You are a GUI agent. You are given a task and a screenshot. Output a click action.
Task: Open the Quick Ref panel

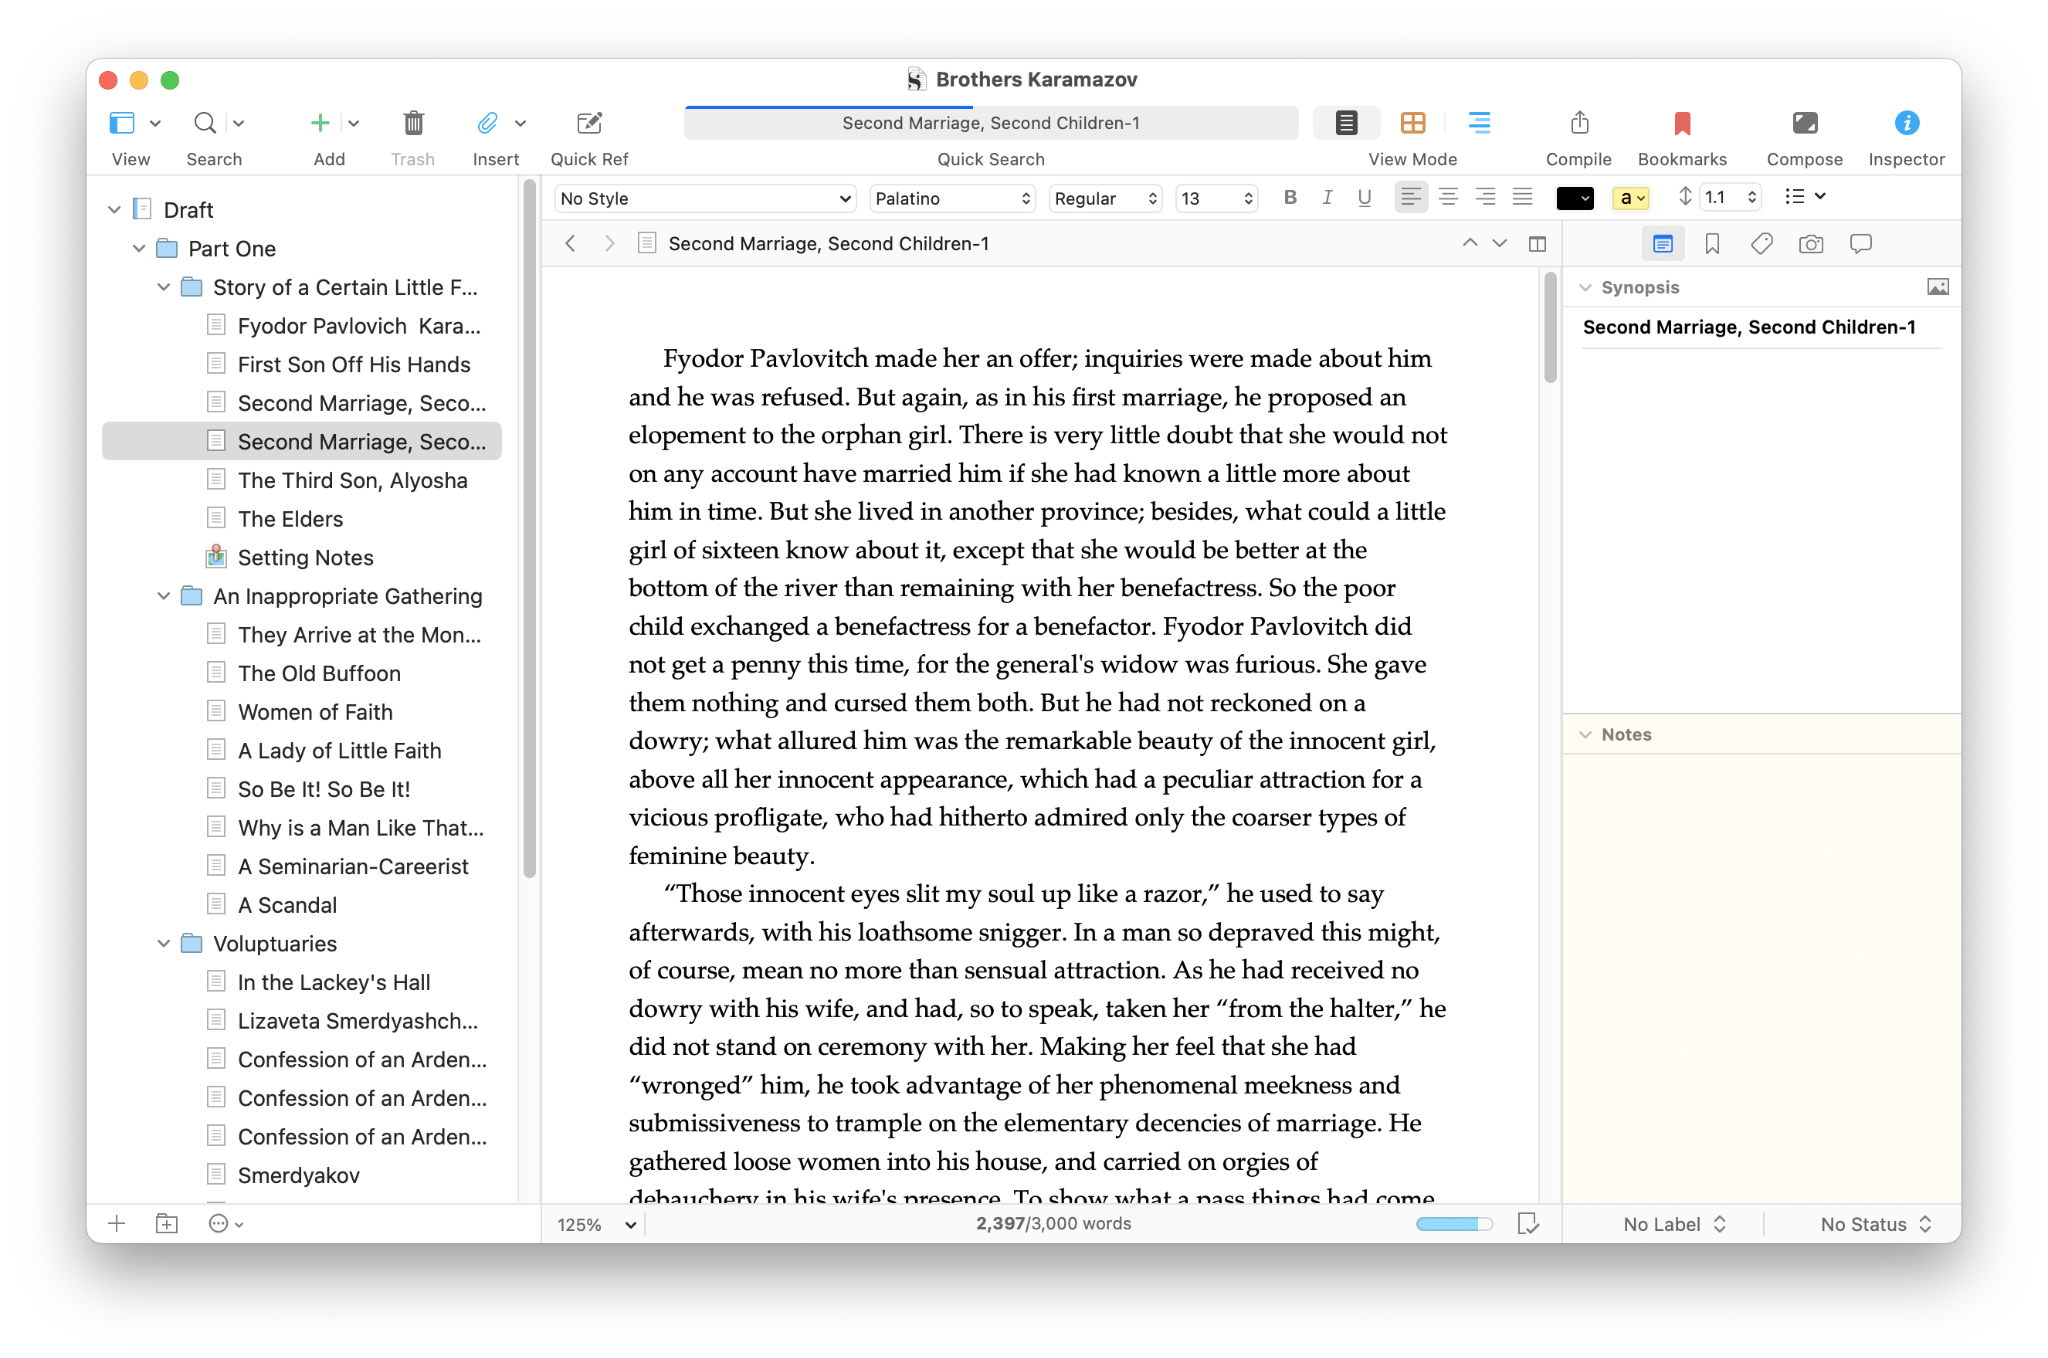click(x=589, y=123)
